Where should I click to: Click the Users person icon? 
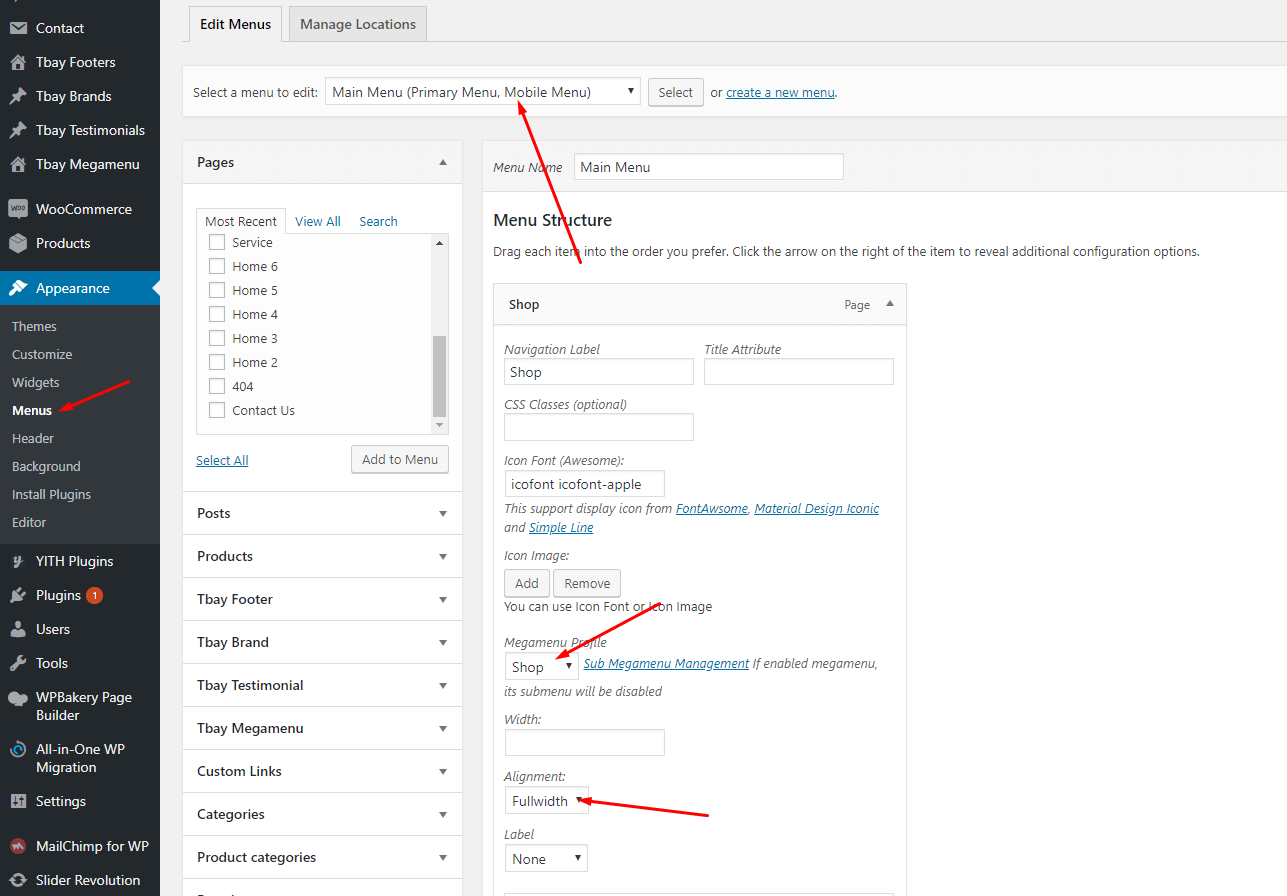18,629
